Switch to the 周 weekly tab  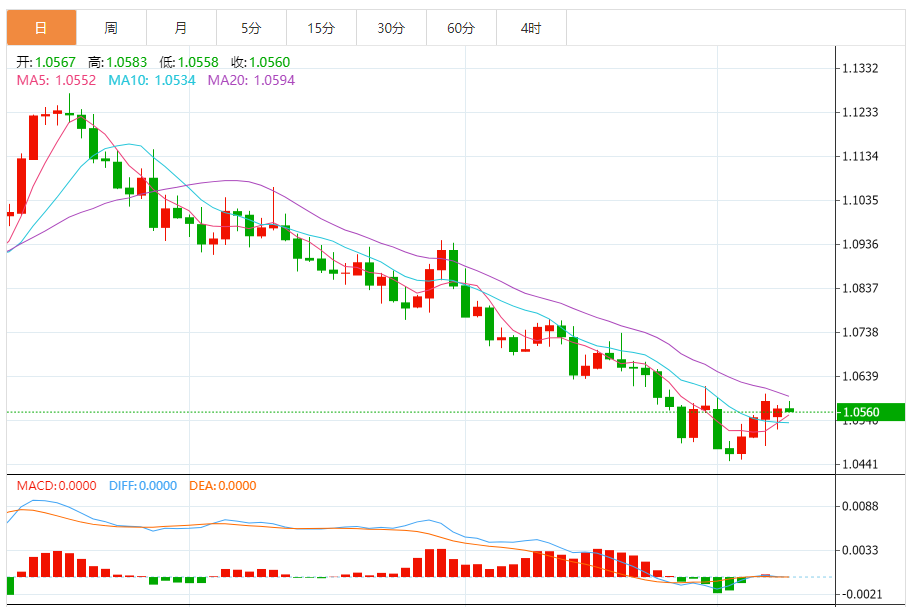point(111,28)
